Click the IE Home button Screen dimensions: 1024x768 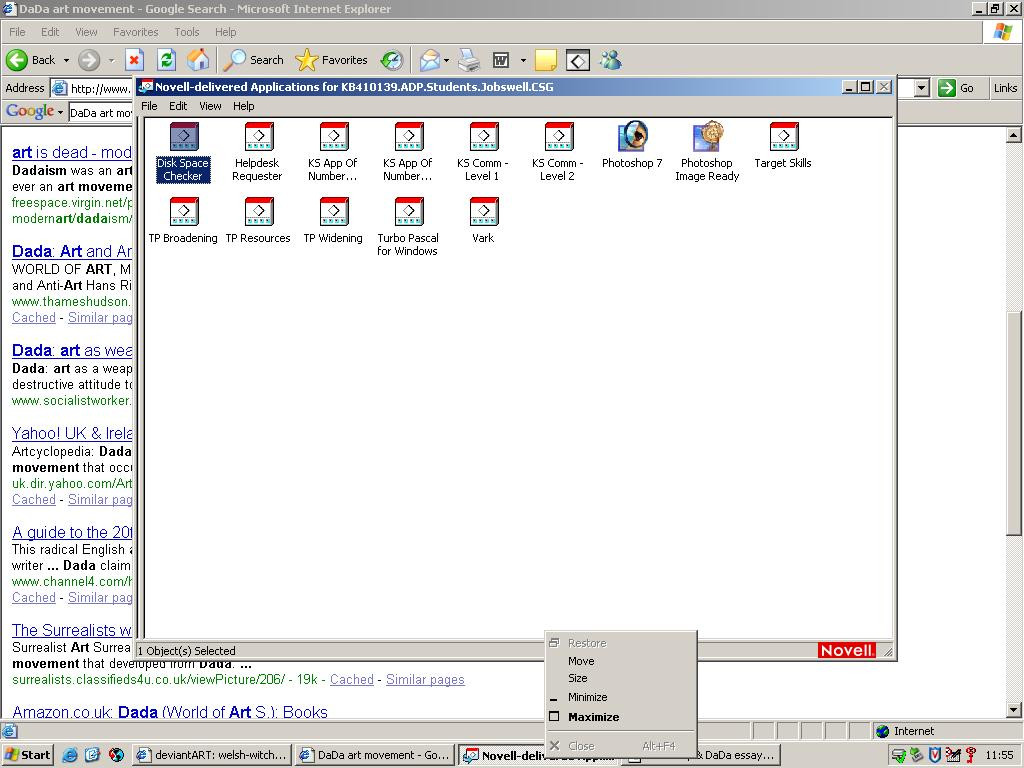click(198, 61)
